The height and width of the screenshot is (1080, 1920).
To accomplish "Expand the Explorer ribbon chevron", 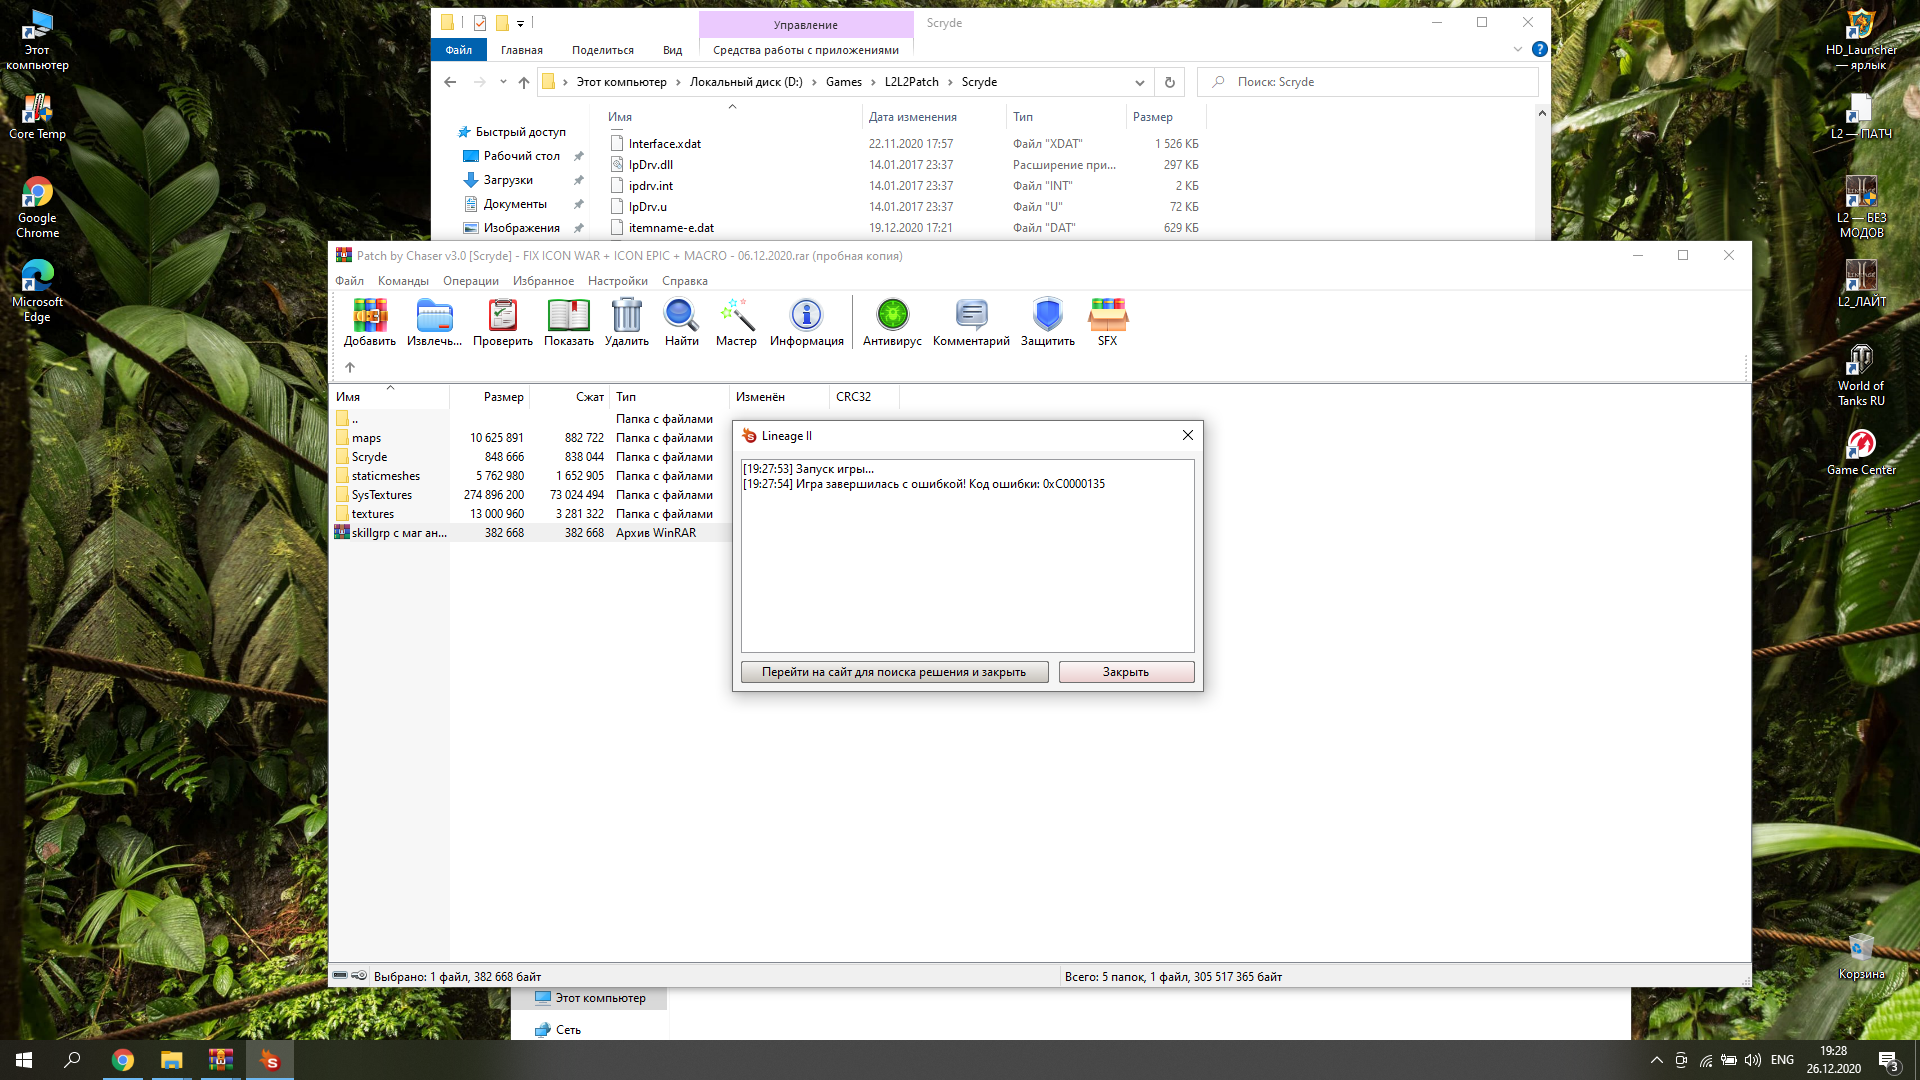I will tap(1517, 49).
